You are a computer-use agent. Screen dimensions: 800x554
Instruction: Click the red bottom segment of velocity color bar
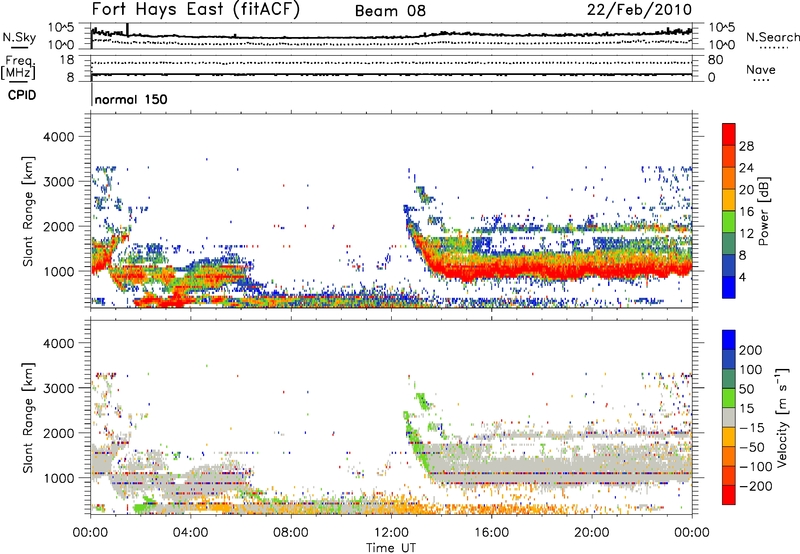point(729,495)
